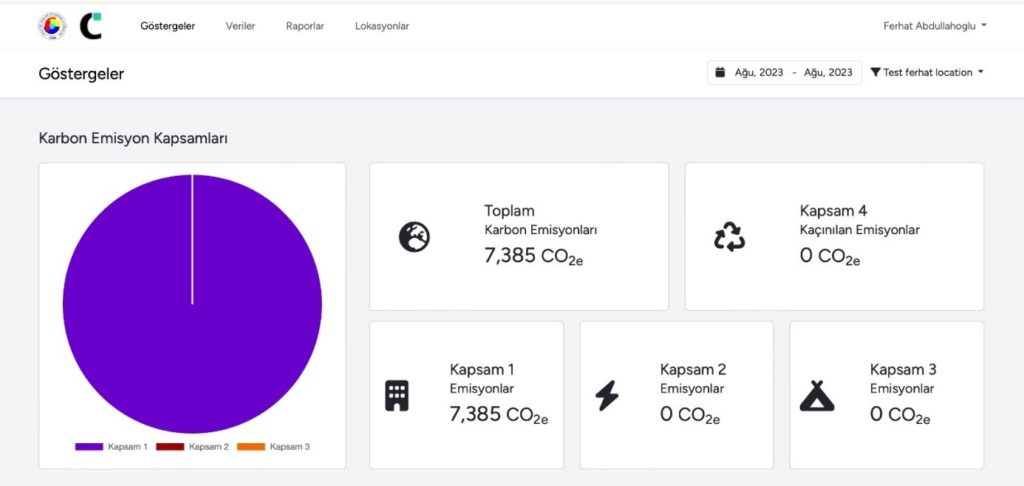Go to the Raporlar tab

click(305, 26)
